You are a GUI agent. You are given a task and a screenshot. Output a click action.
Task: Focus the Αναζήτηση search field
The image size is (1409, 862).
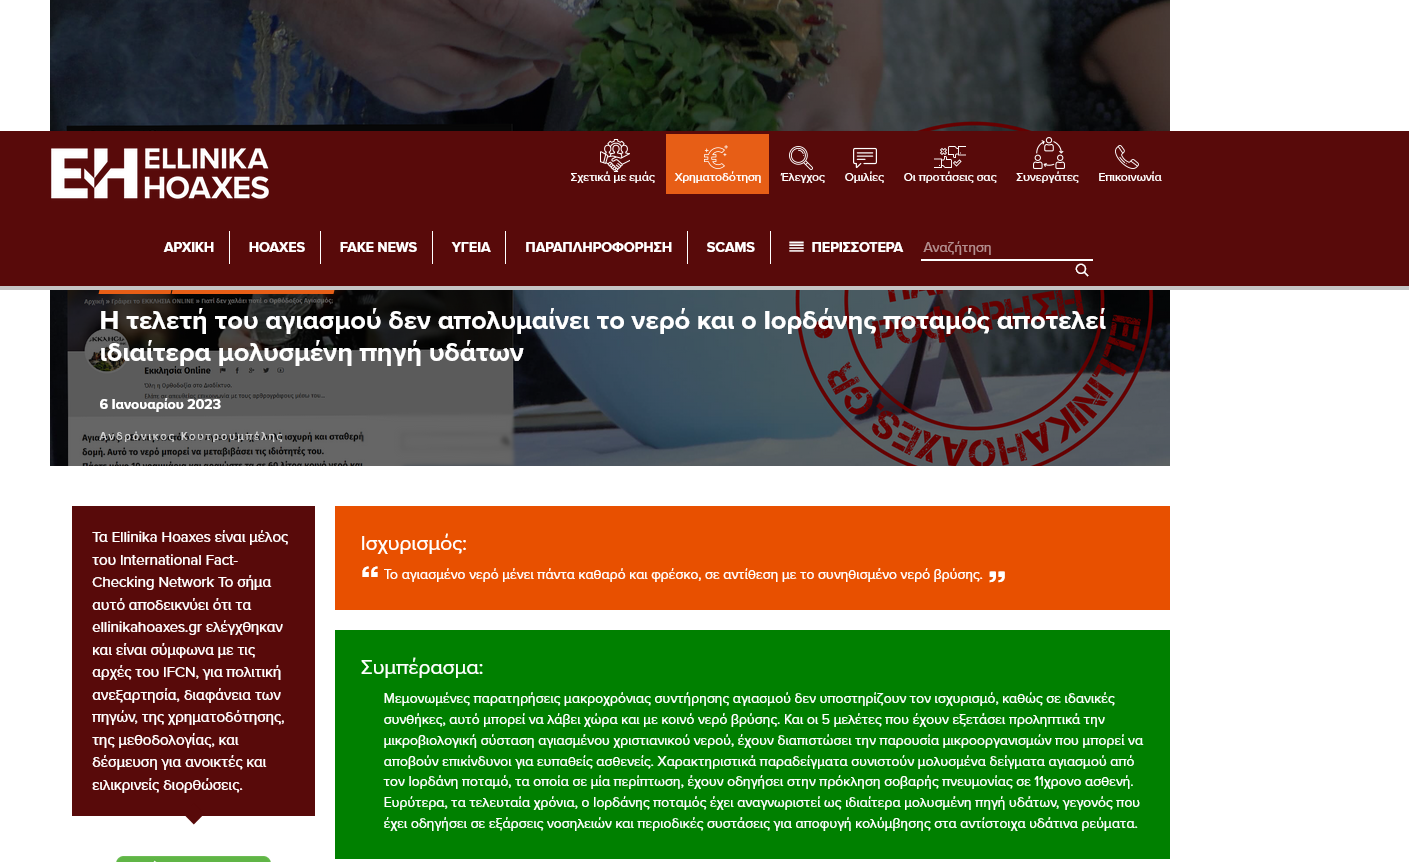(1006, 247)
